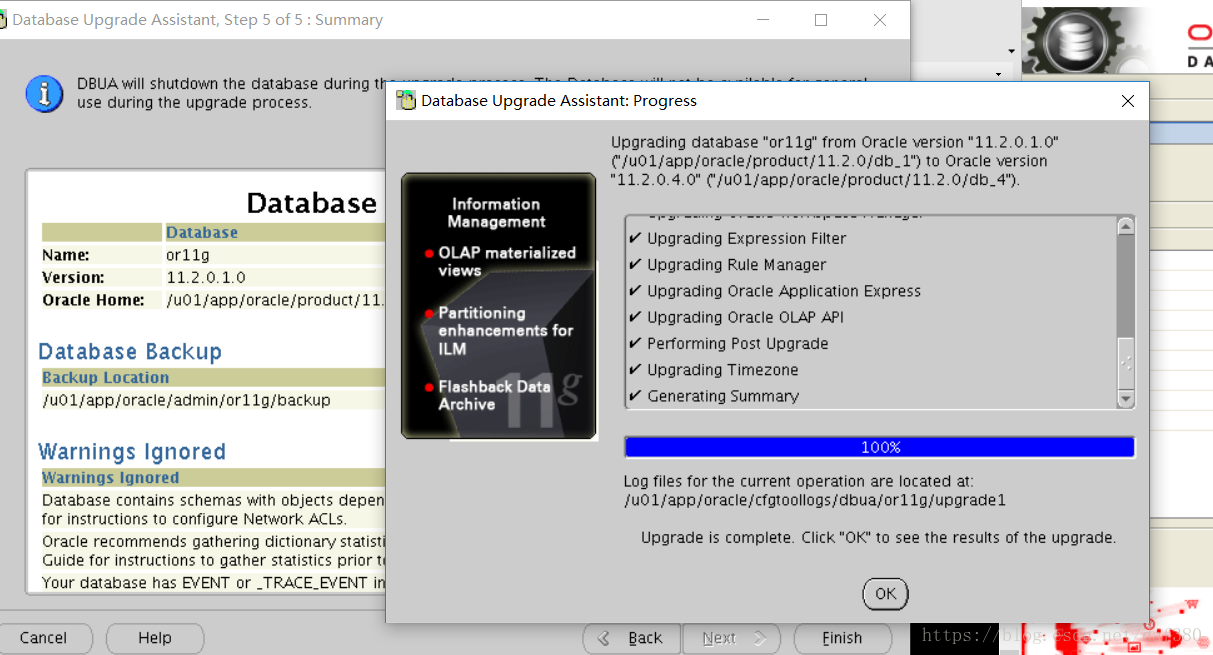
Task: Close the Database Upgrade Assistant Progress dialog
Action: tap(1128, 101)
